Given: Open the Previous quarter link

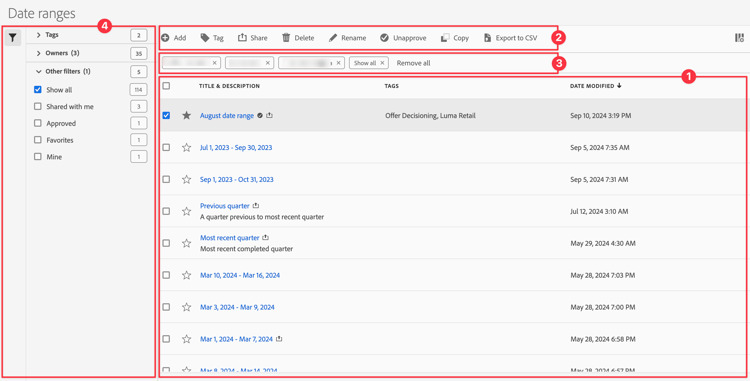Looking at the screenshot, I should [225, 206].
